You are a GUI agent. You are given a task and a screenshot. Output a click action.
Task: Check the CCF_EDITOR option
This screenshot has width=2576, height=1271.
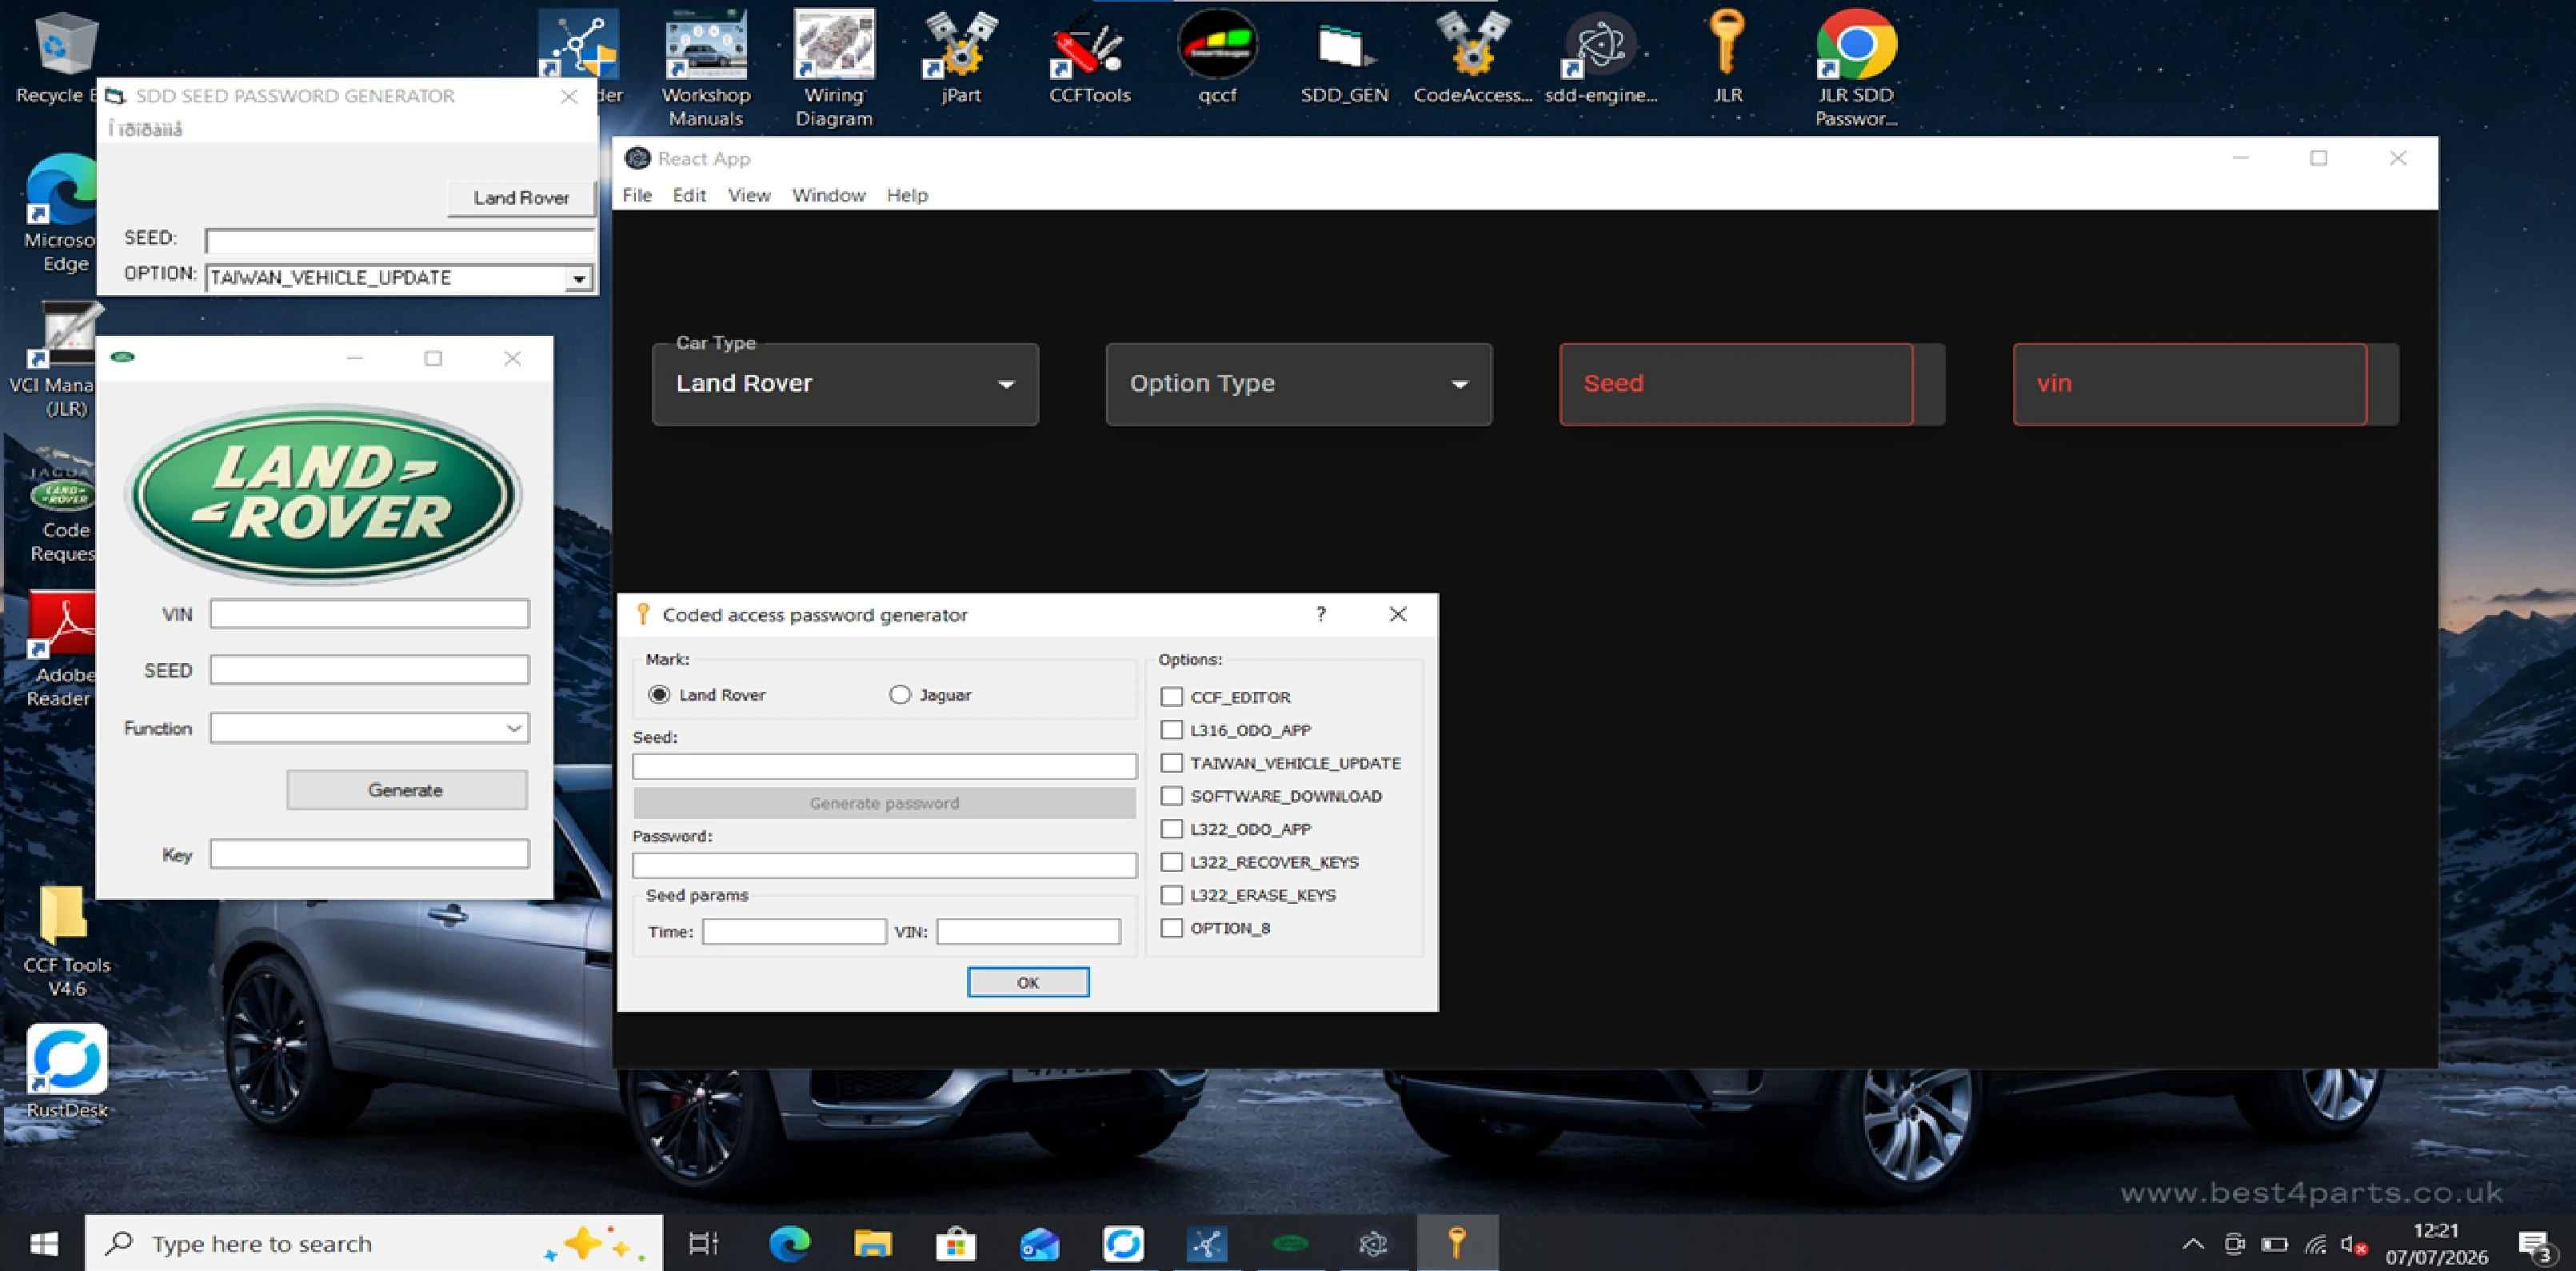1172,696
